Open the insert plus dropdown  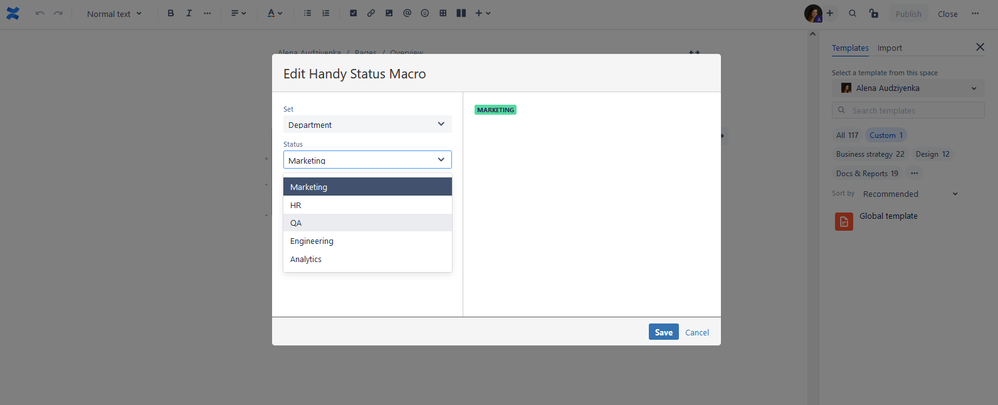point(482,13)
